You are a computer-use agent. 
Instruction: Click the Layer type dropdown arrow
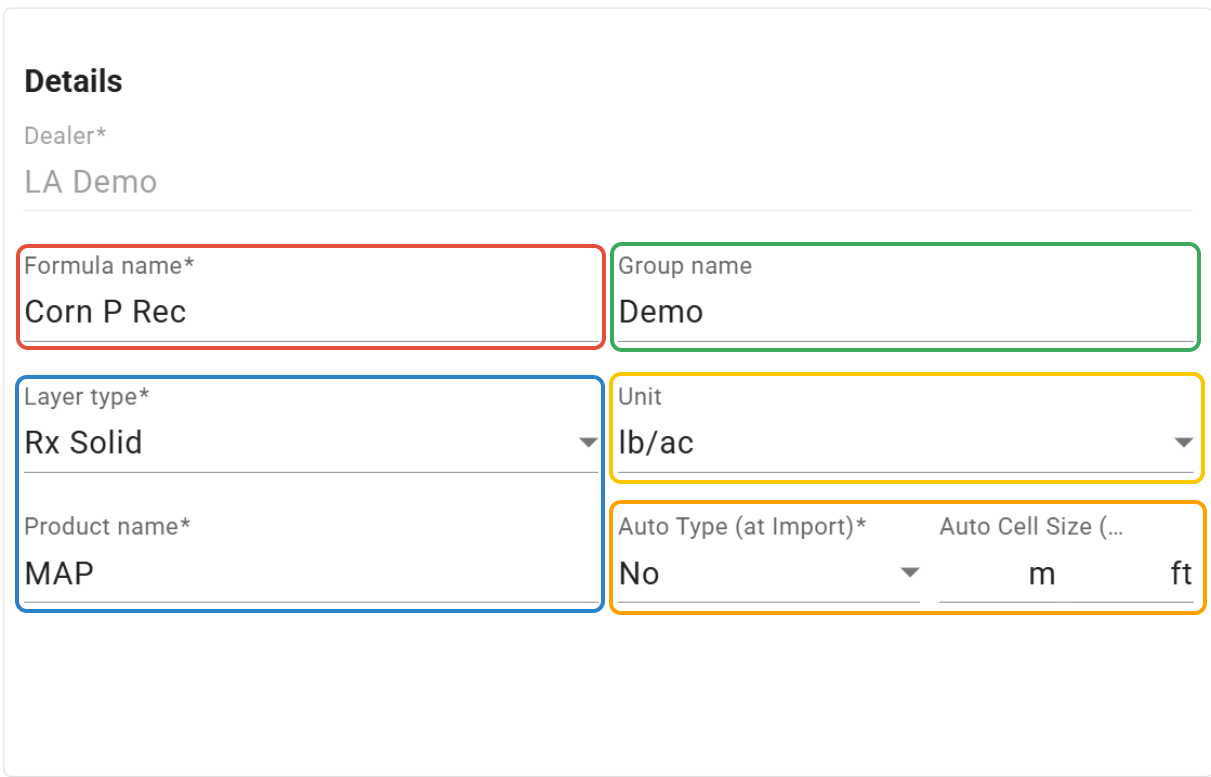(x=589, y=442)
